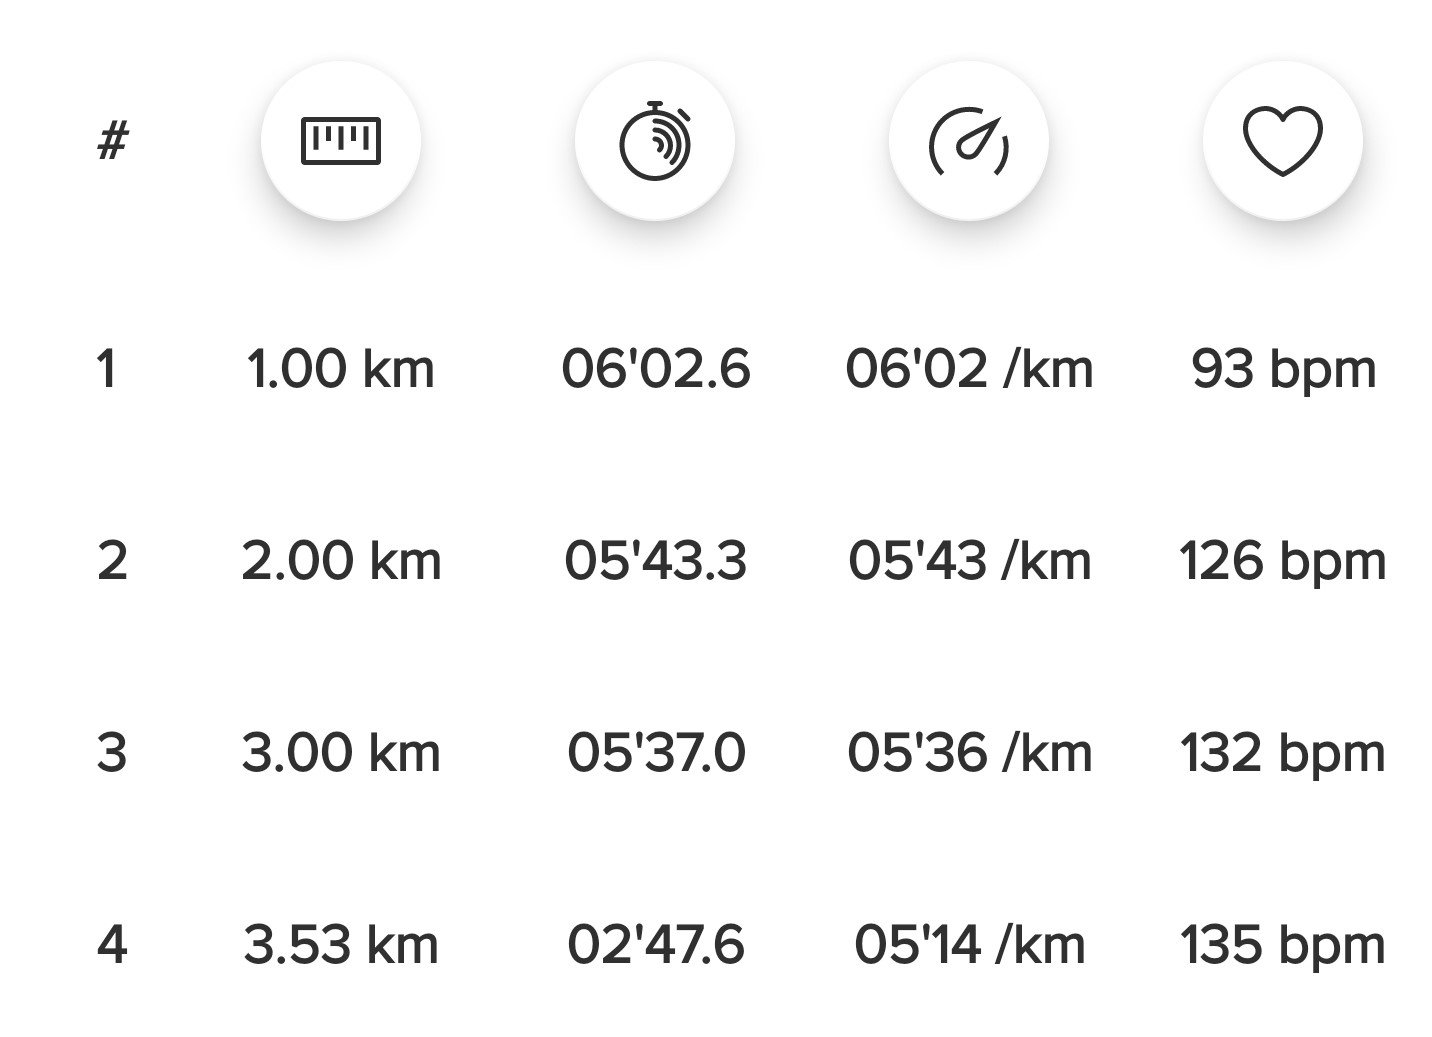Select lap 2 row number
The height and width of the screenshot is (1037, 1432).
click(112, 561)
